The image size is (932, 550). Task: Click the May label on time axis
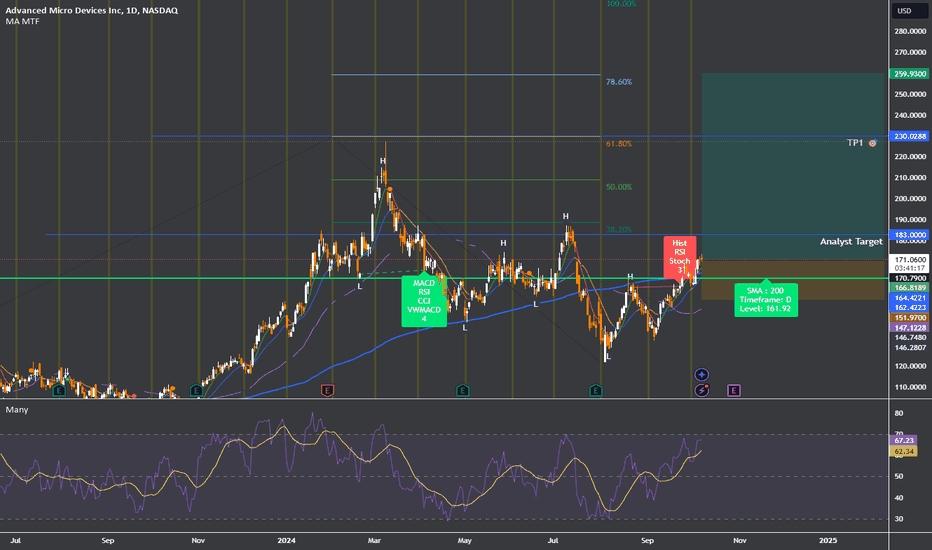465,540
